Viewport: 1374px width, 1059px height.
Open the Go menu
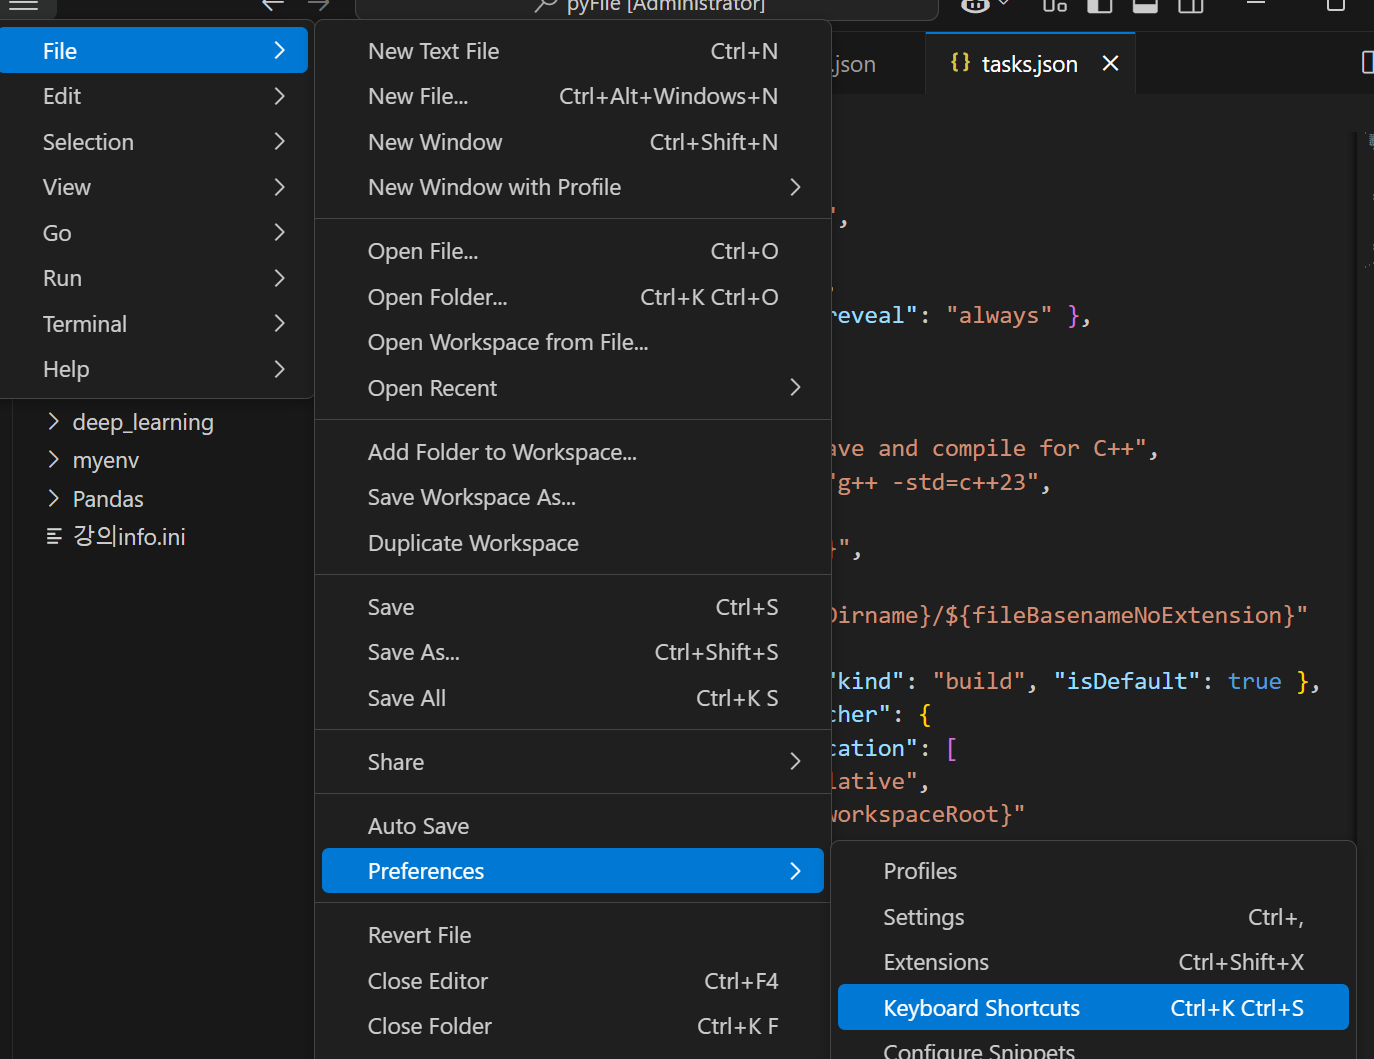(154, 233)
